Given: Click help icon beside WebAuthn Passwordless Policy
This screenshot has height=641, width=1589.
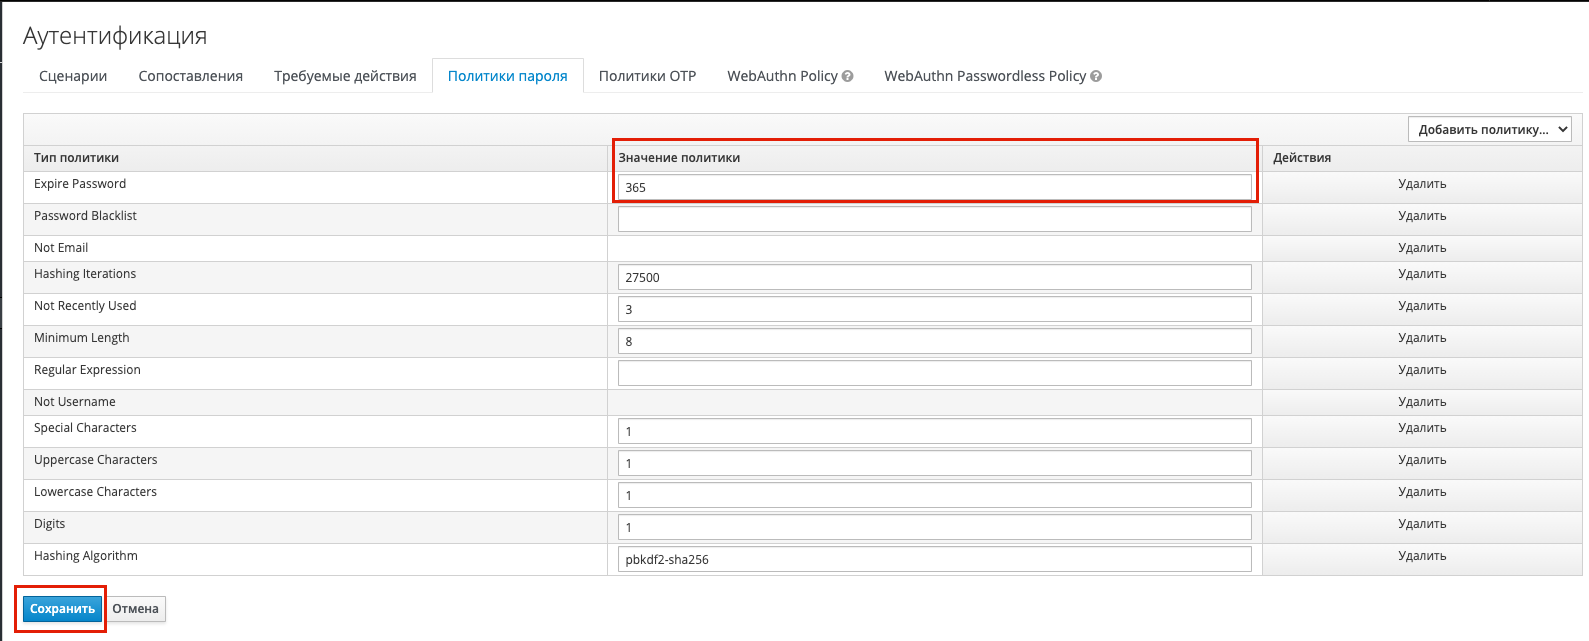Looking at the screenshot, I should tap(1096, 77).
